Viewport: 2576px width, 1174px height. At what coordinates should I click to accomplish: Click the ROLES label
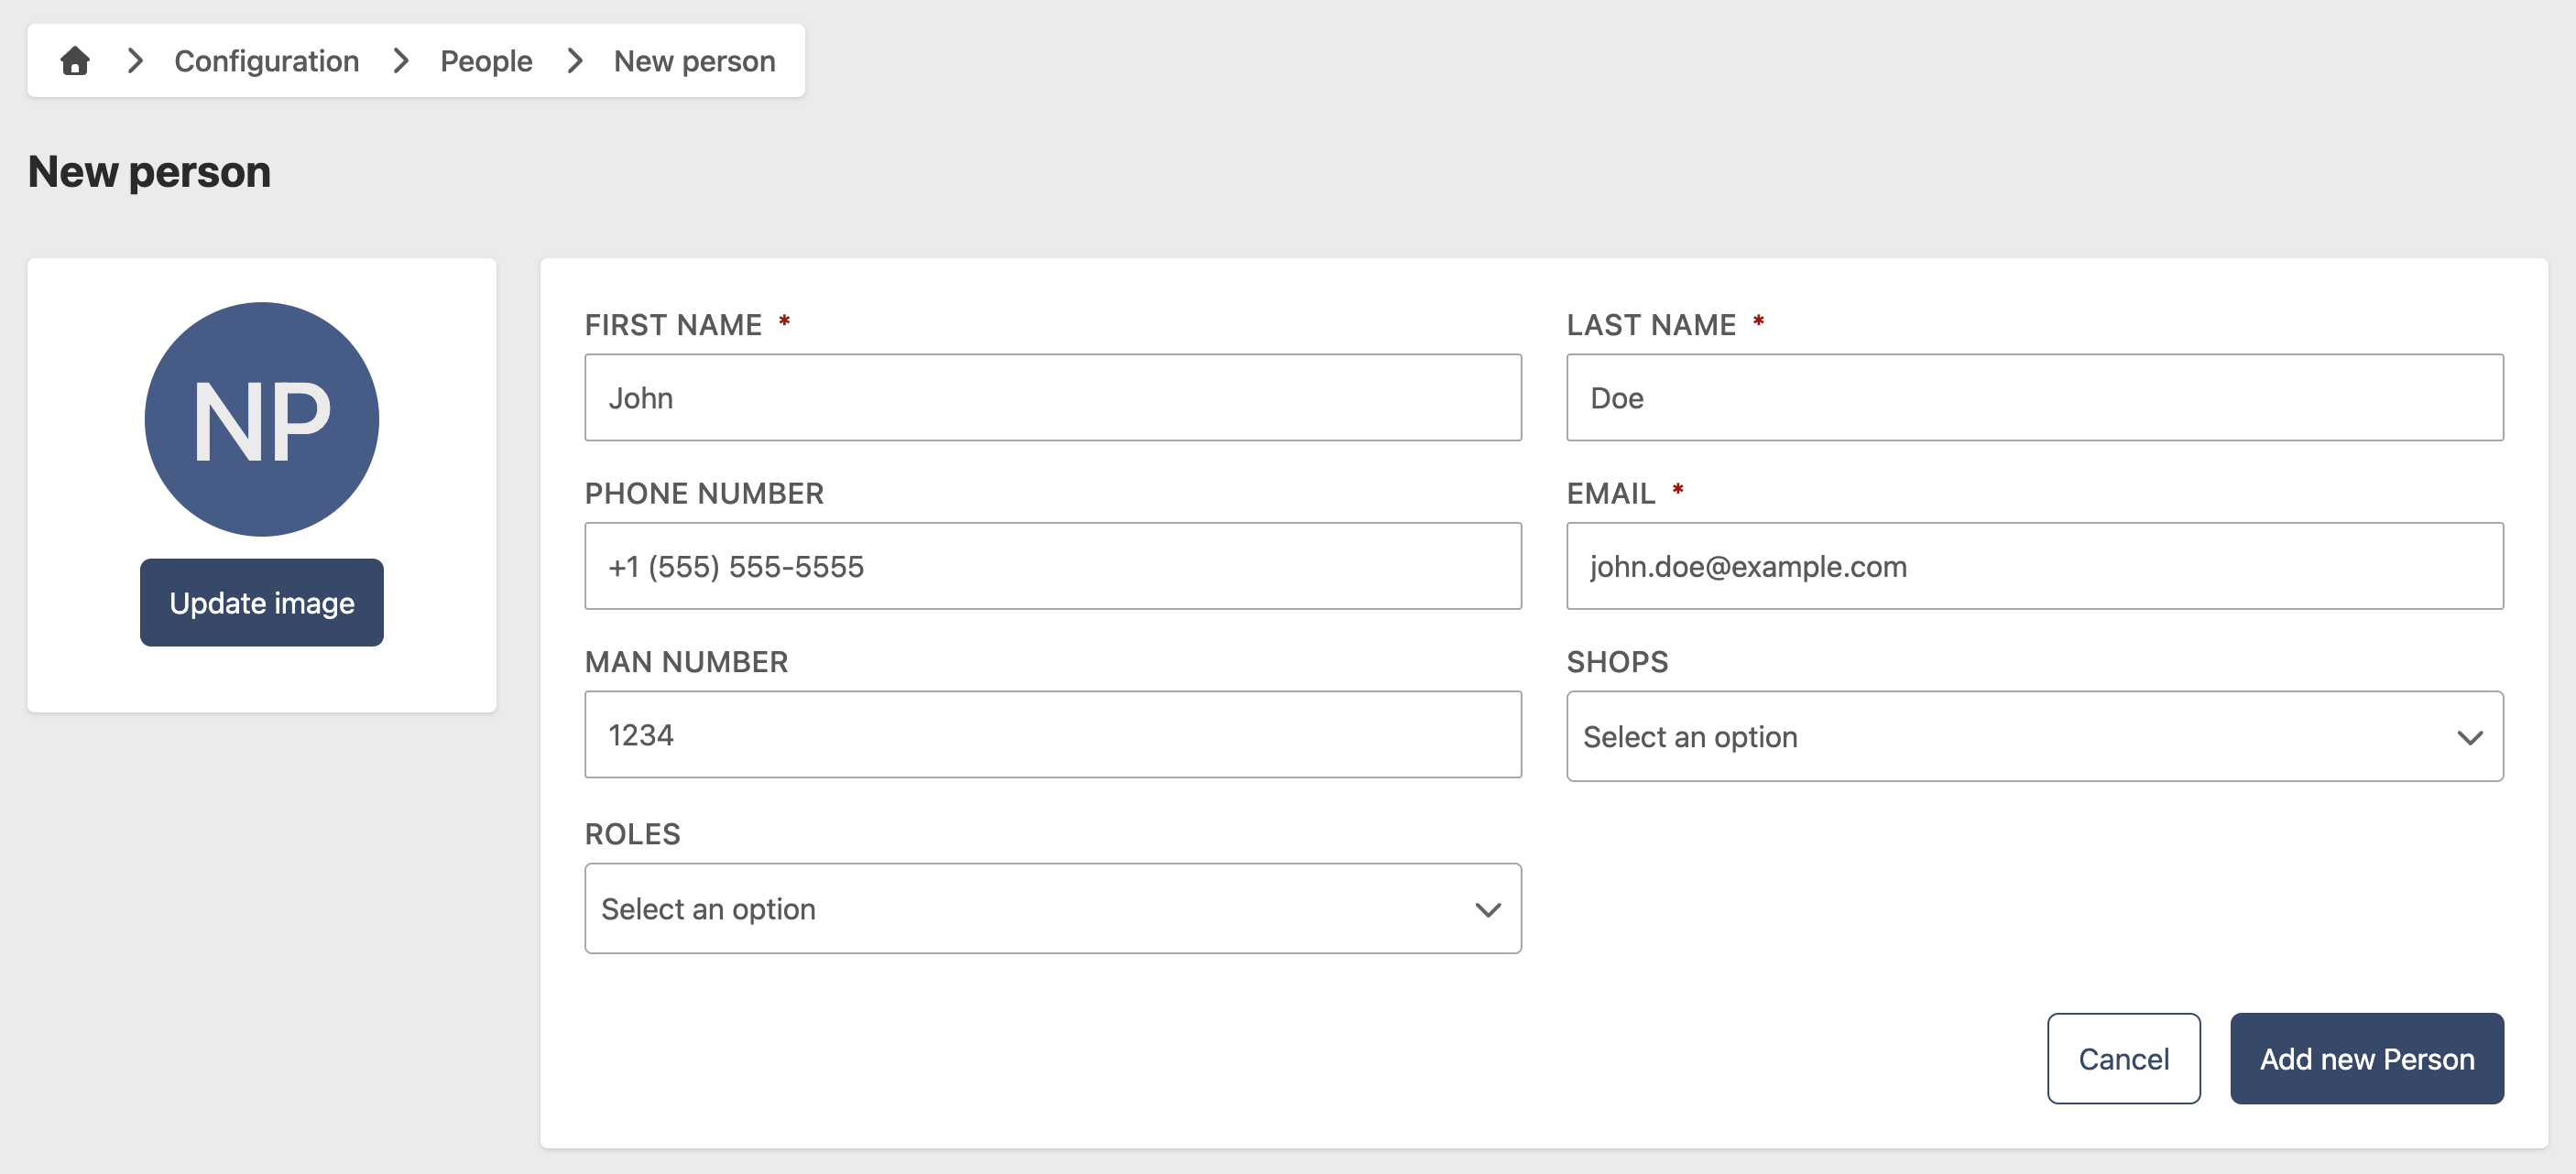pyautogui.click(x=632, y=834)
